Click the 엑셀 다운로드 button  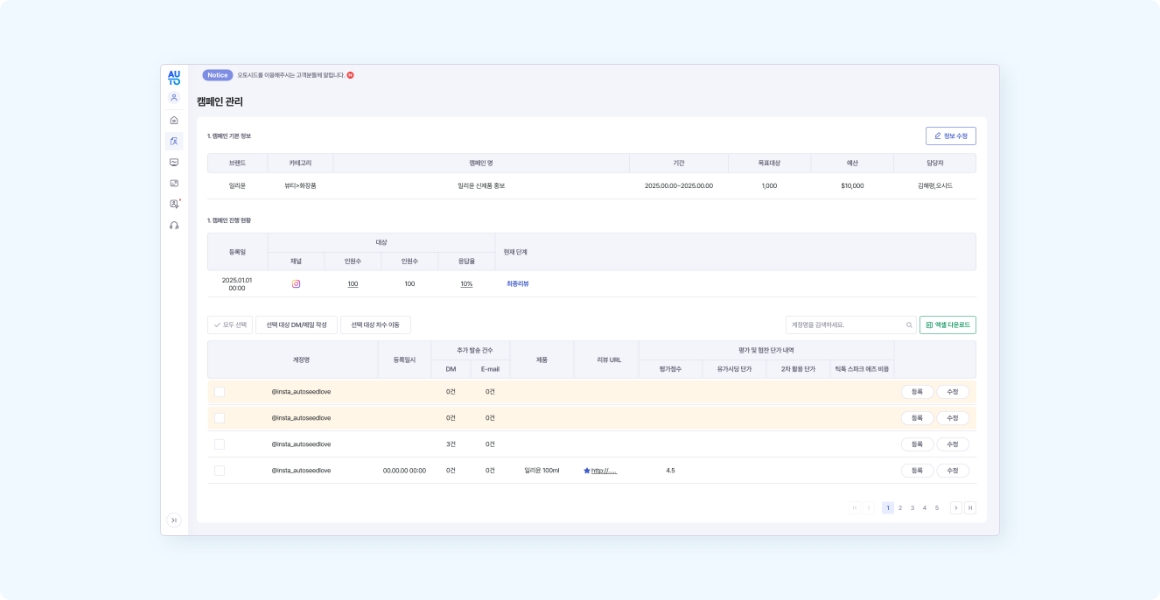tap(947, 325)
